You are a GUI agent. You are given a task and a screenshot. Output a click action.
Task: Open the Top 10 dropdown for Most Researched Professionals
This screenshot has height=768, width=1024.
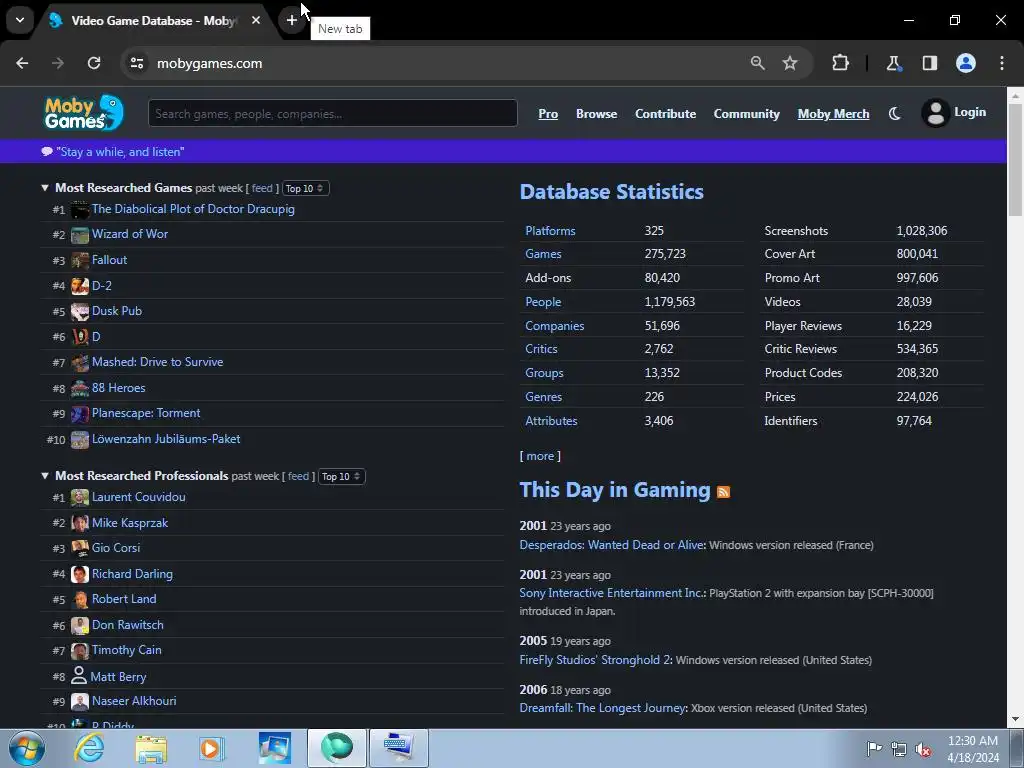[342, 476]
